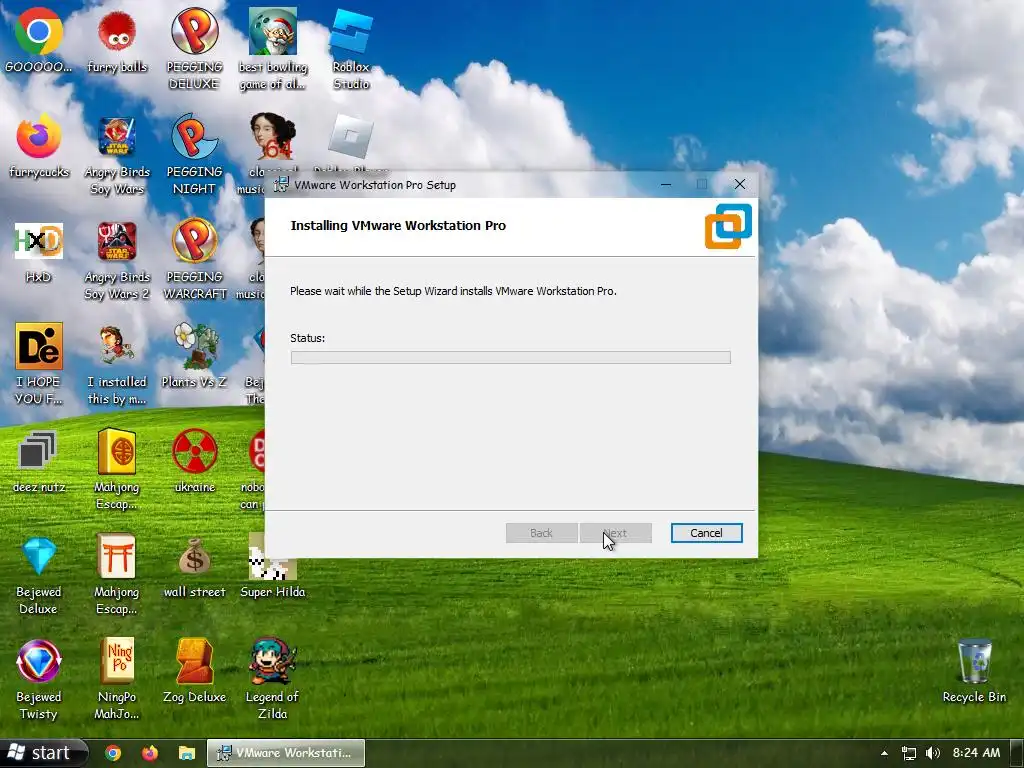Click the installer icon in VMware title bar
Viewport: 1024px width, 768px height.
(281, 185)
